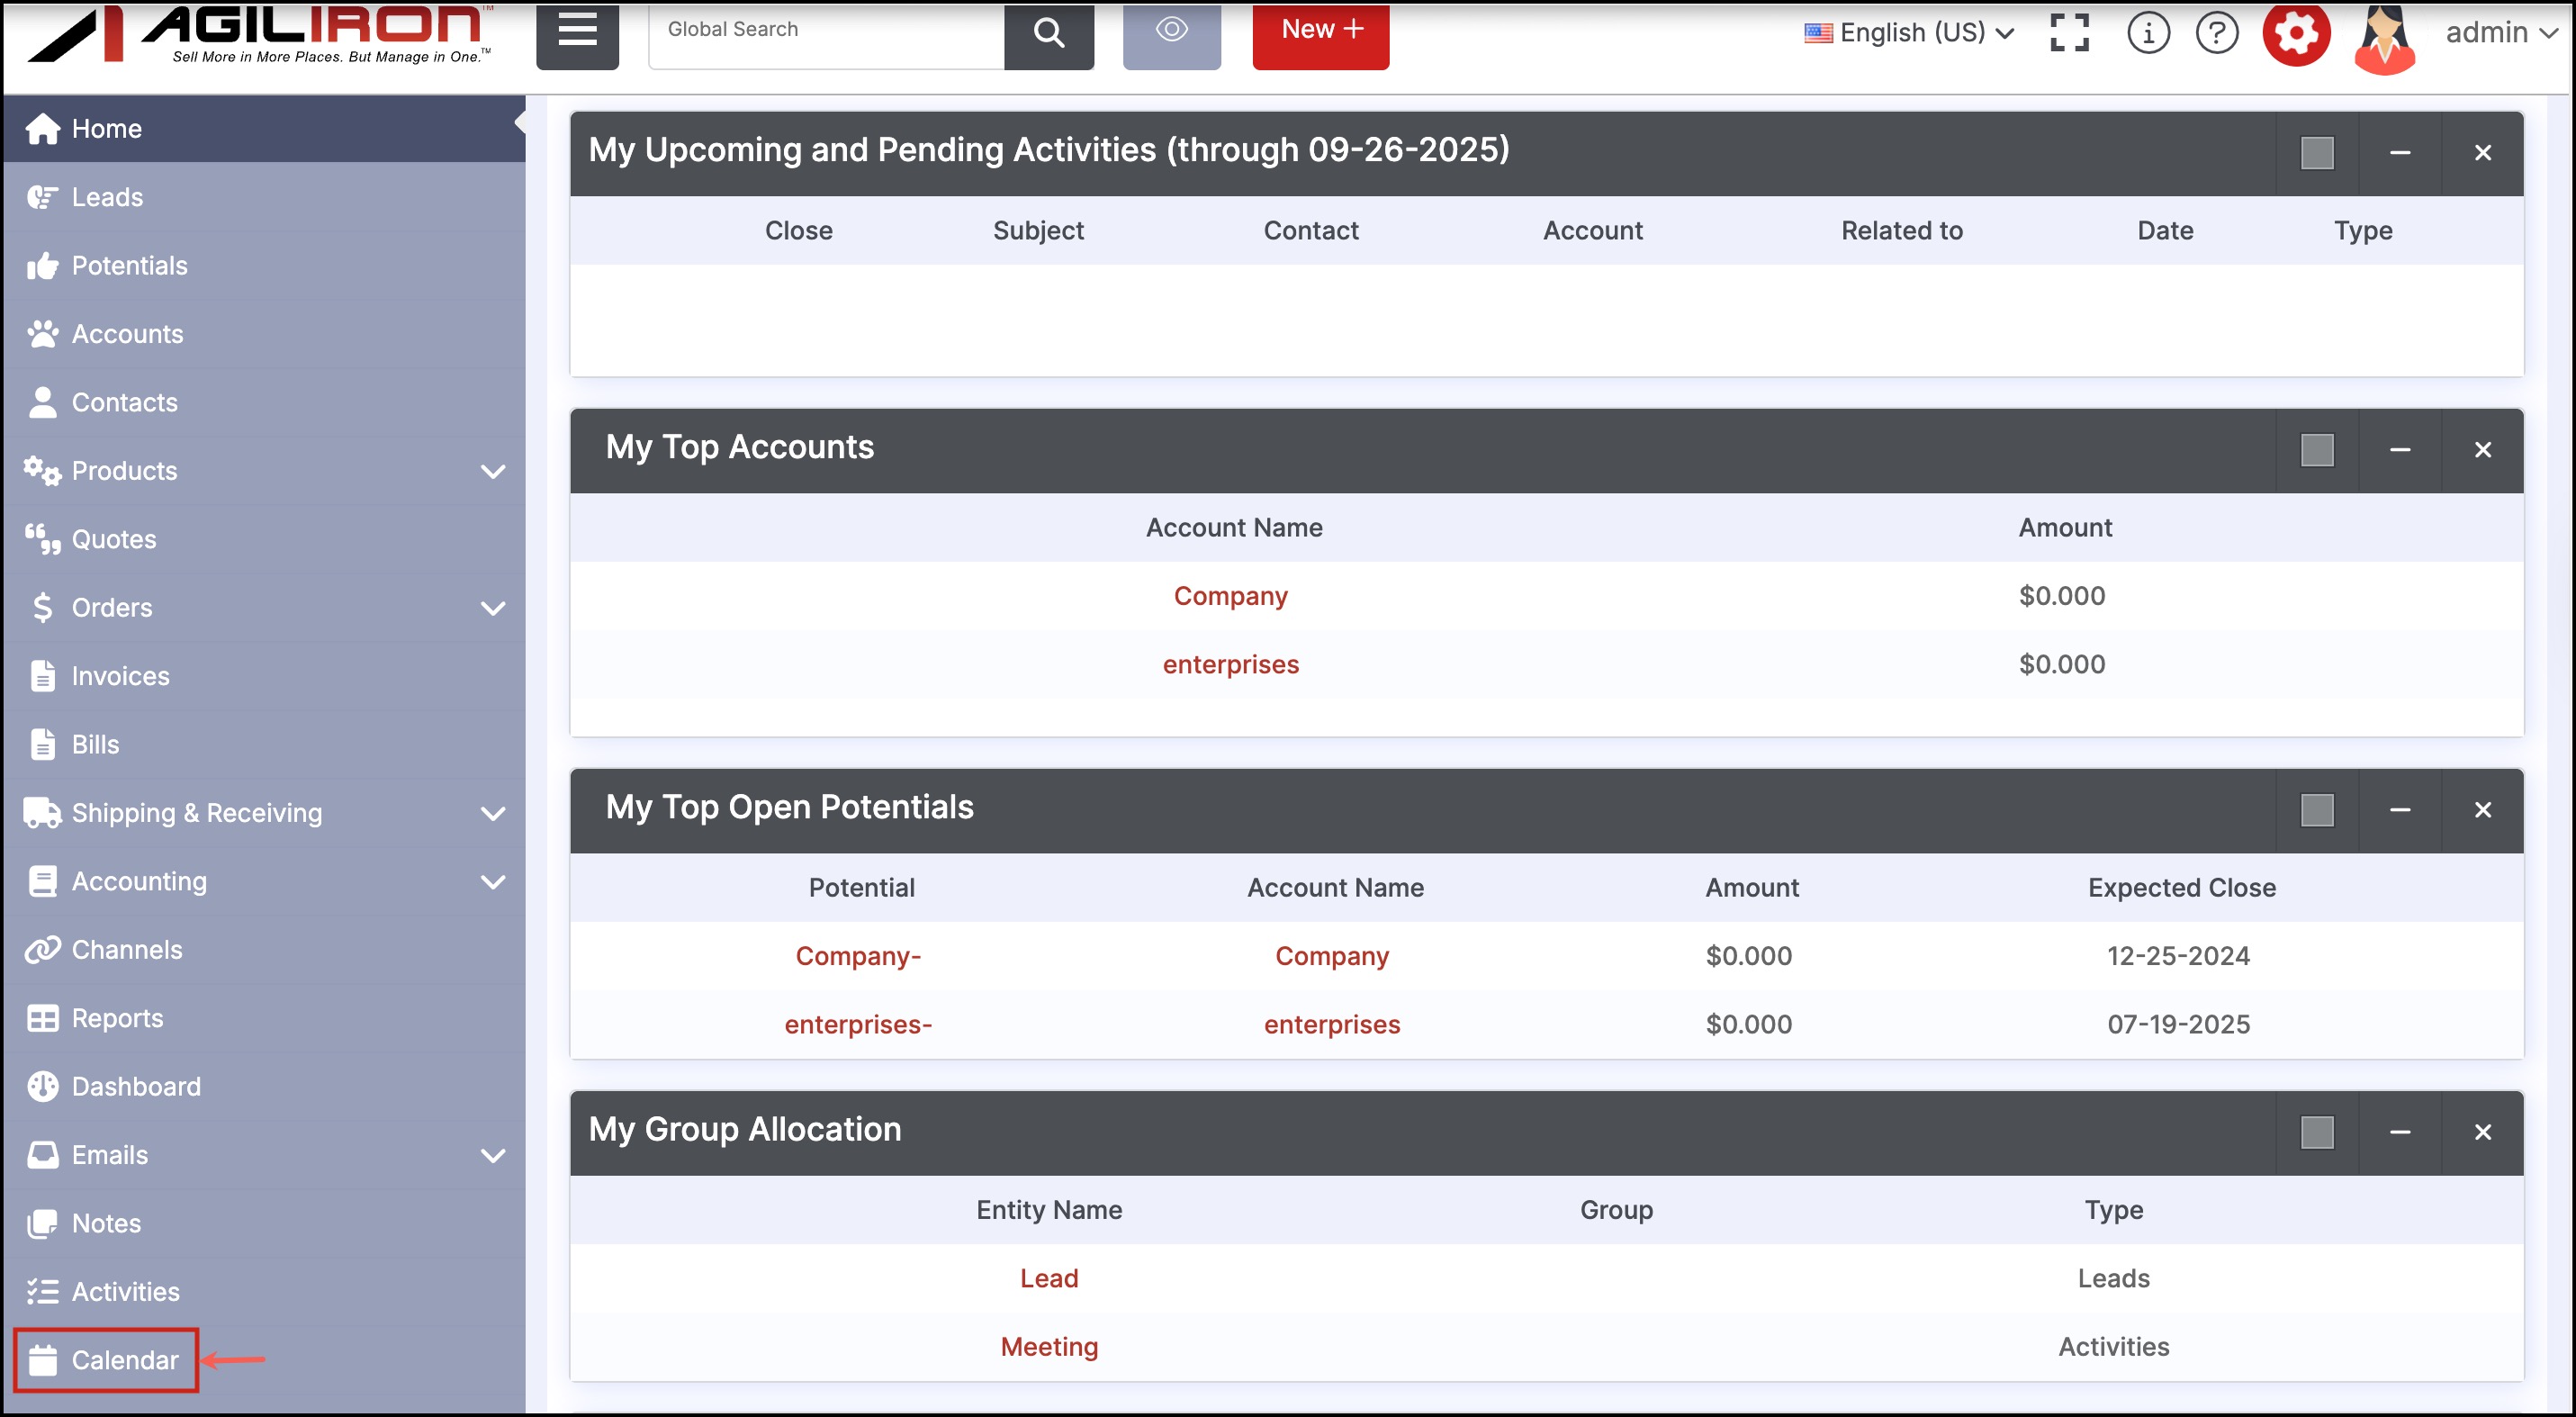Click the admin user avatar

[2384, 40]
